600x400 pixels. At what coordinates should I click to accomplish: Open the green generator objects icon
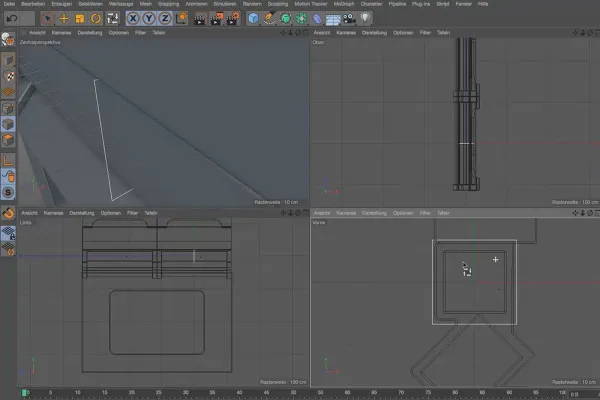(x=285, y=18)
